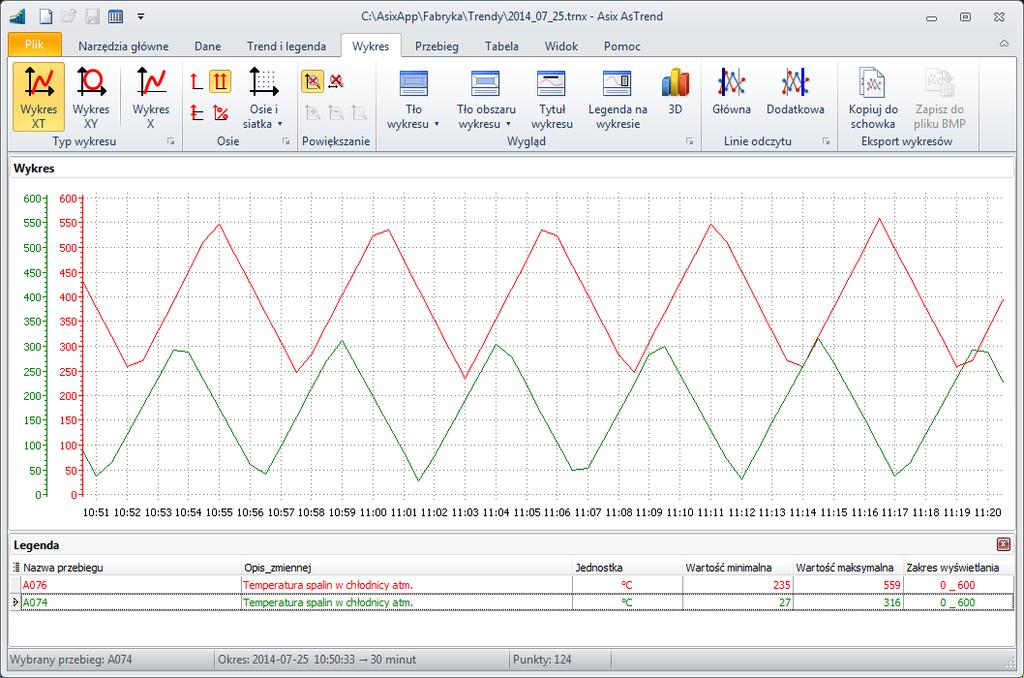Go to the Trend i legenda tab
1024x678 pixels.
pyautogui.click(x=286, y=46)
